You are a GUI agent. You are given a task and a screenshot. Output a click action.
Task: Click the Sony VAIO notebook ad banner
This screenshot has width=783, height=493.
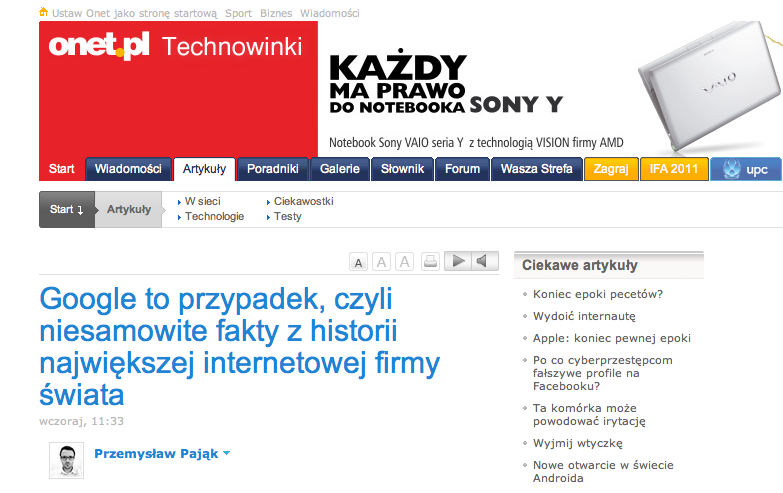[549, 87]
